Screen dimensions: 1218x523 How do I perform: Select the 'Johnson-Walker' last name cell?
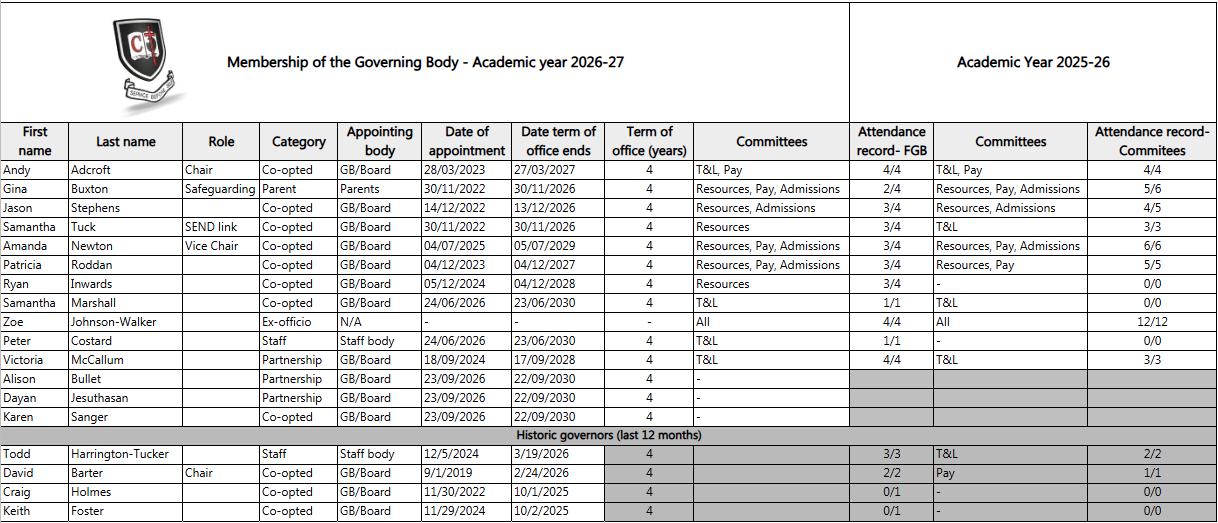pos(126,322)
